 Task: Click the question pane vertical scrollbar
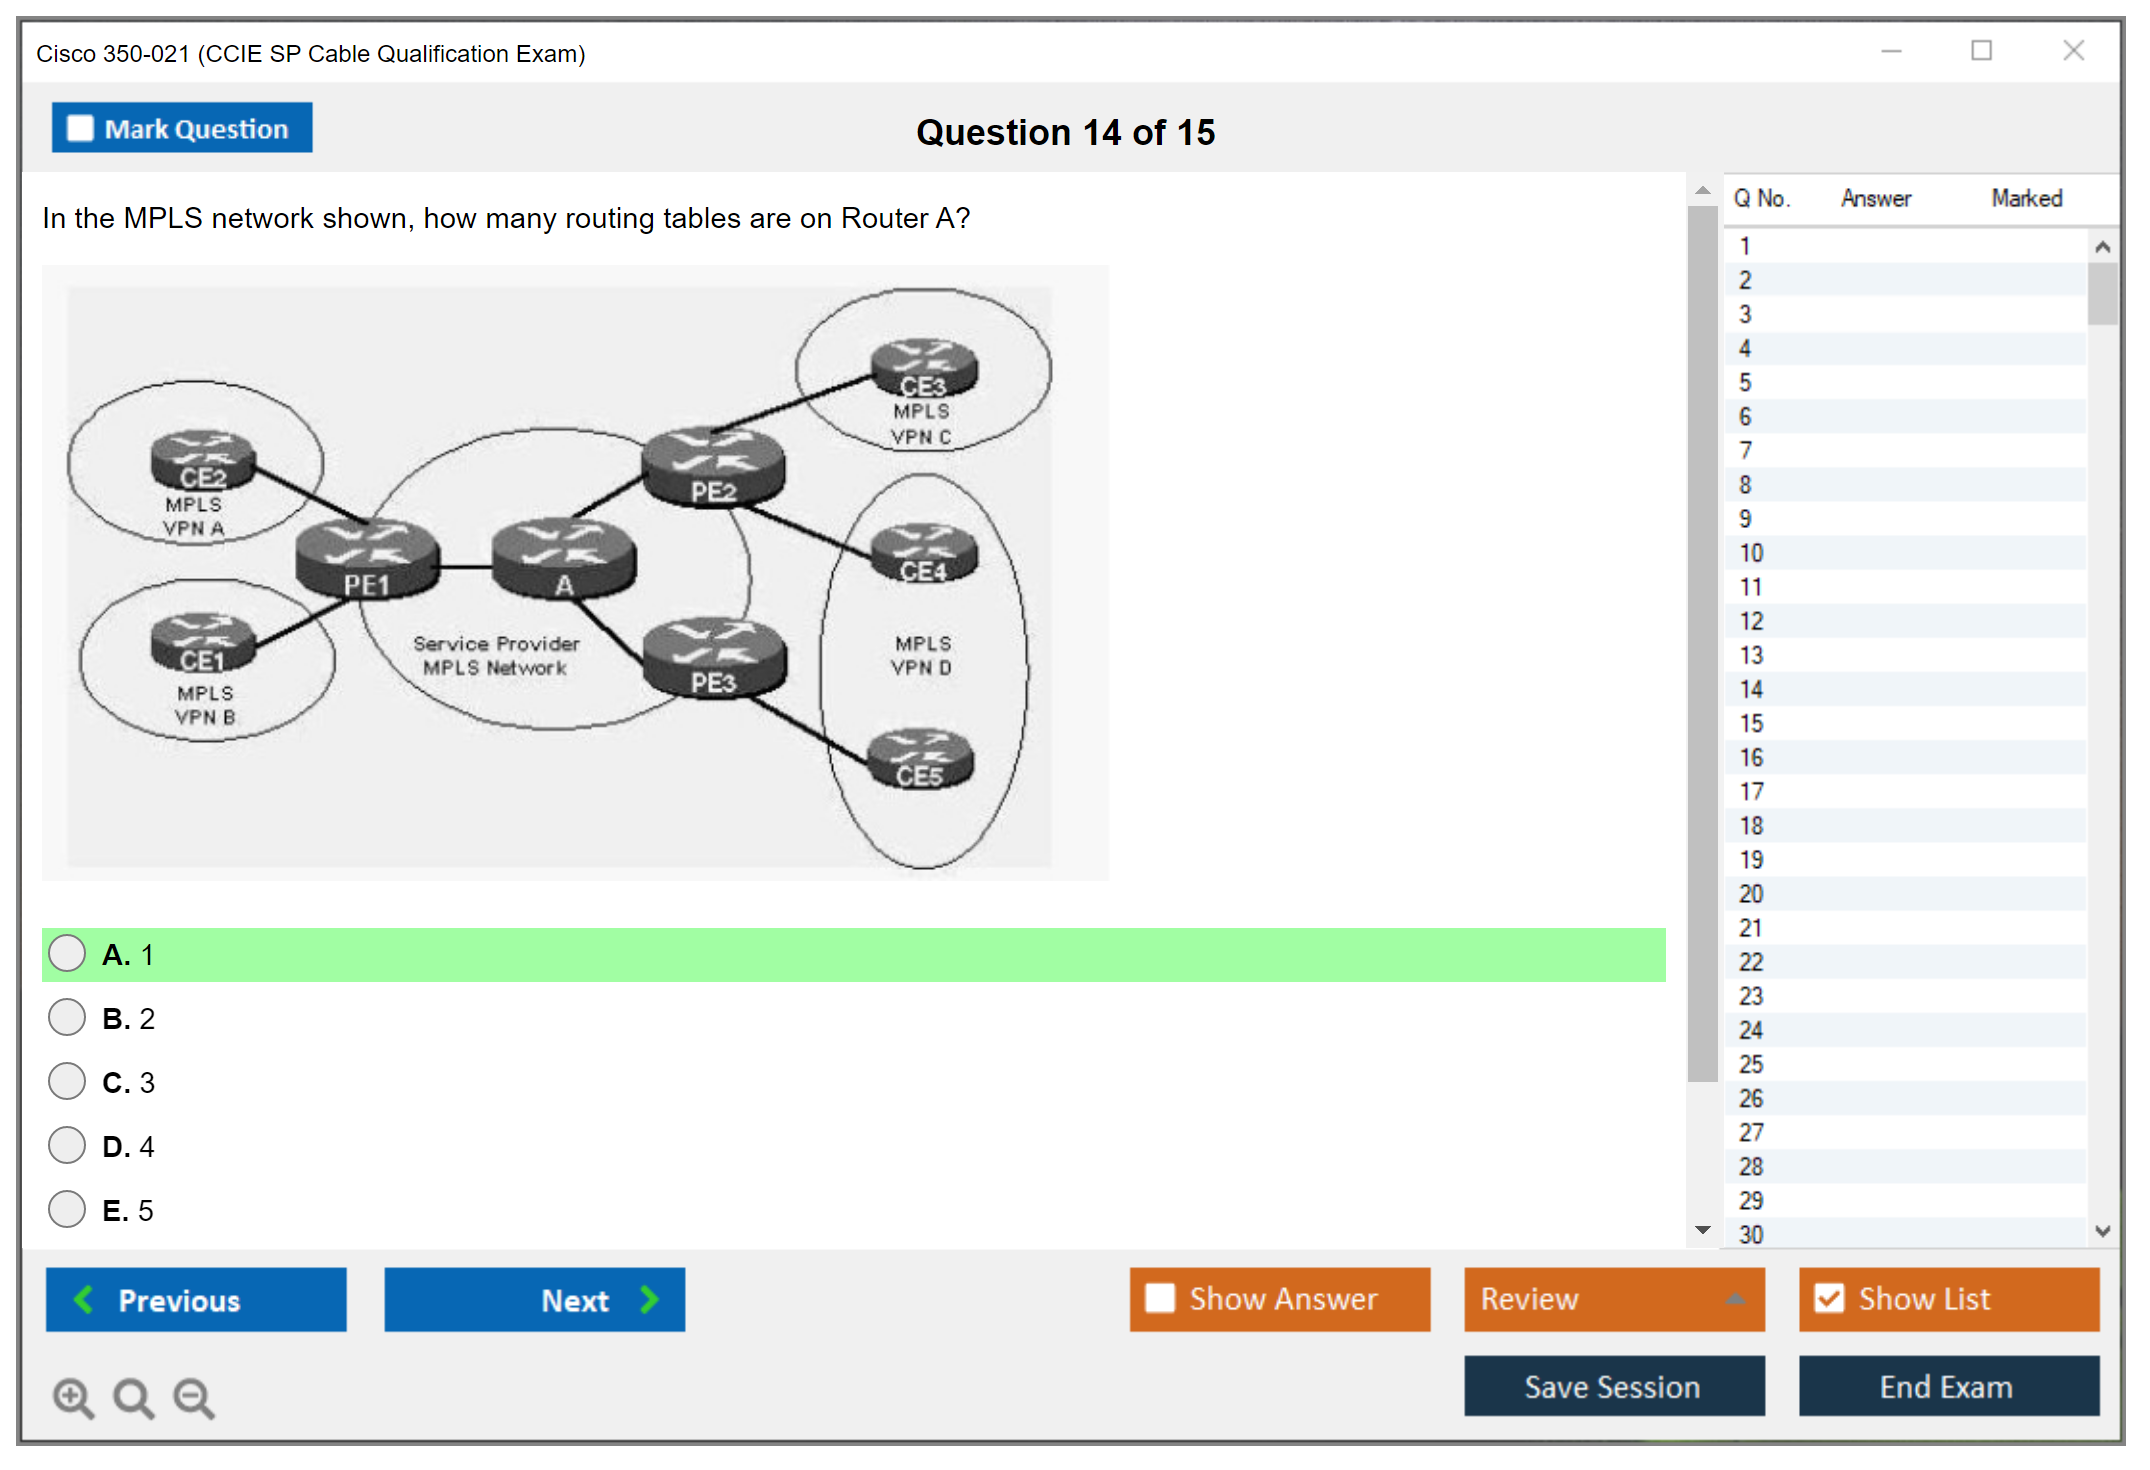(x=1702, y=640)
